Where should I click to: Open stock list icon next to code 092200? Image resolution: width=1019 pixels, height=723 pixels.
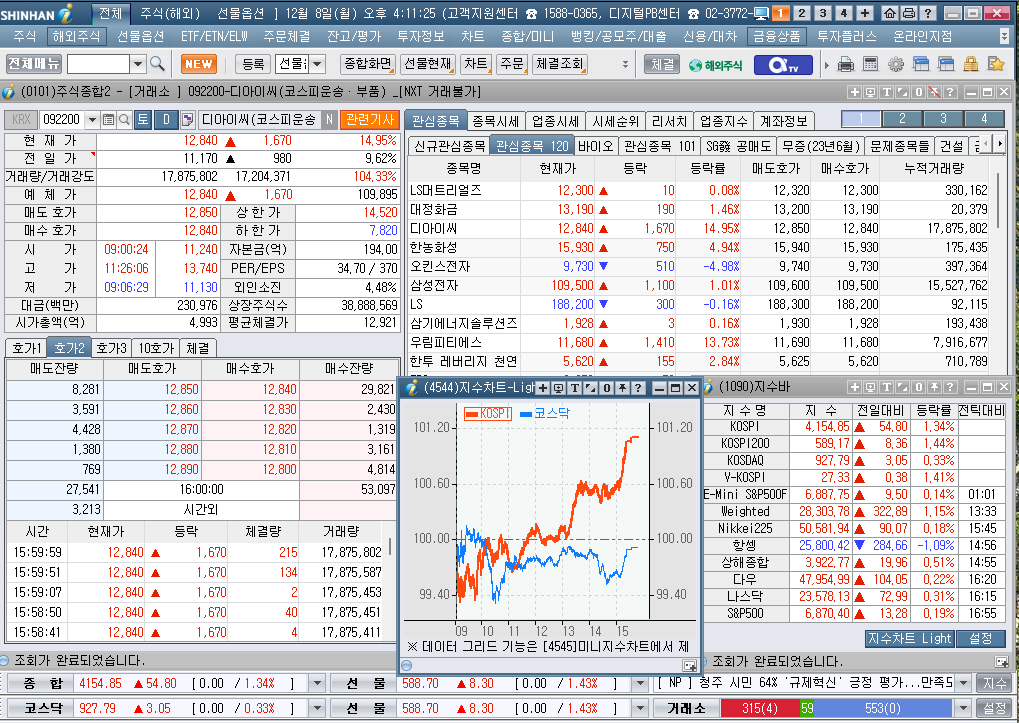coord(109,120)
